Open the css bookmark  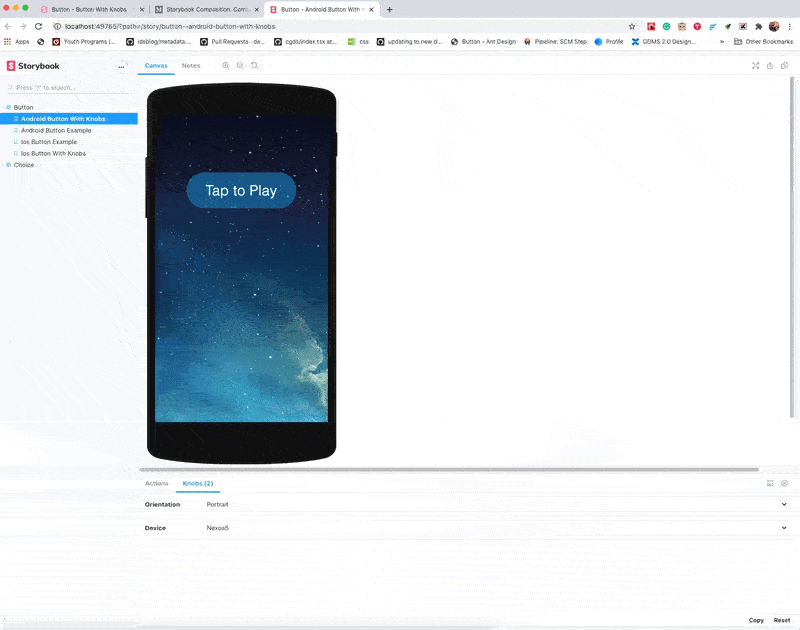[359, 42]
